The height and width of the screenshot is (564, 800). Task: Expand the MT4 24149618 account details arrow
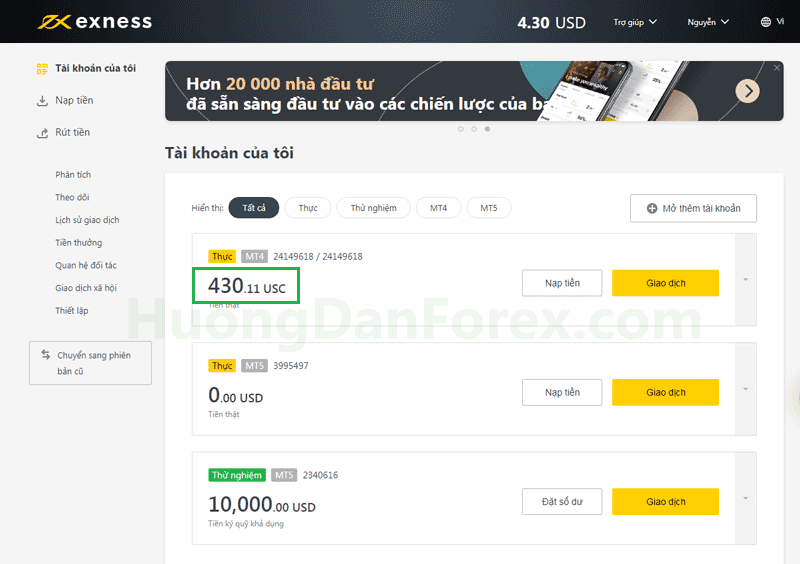pyautogui.click(x=745, y=279)
